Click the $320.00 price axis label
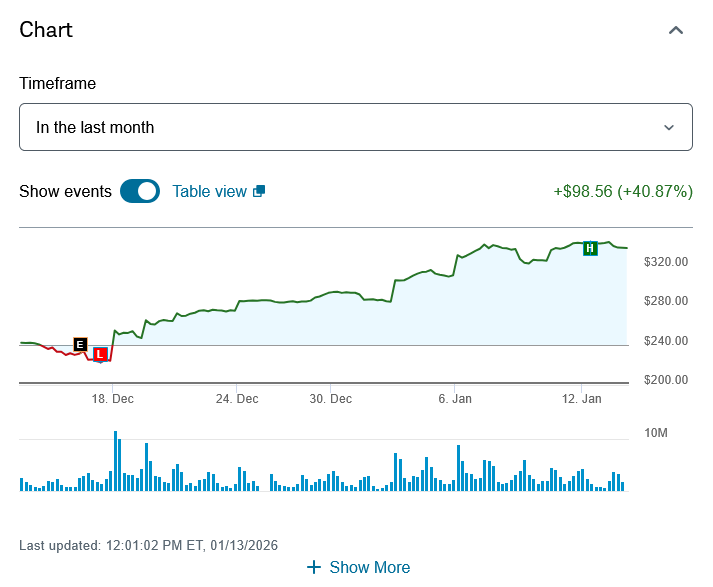 [666, 262]
